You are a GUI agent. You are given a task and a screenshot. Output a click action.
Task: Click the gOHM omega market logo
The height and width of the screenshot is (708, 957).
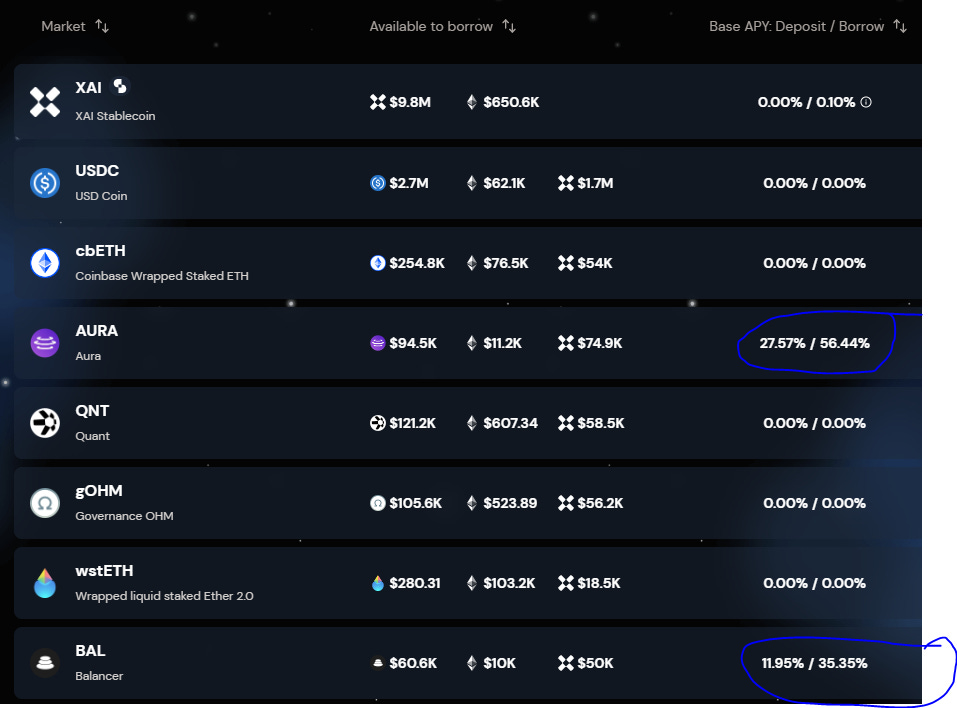[x=45, y=503]
